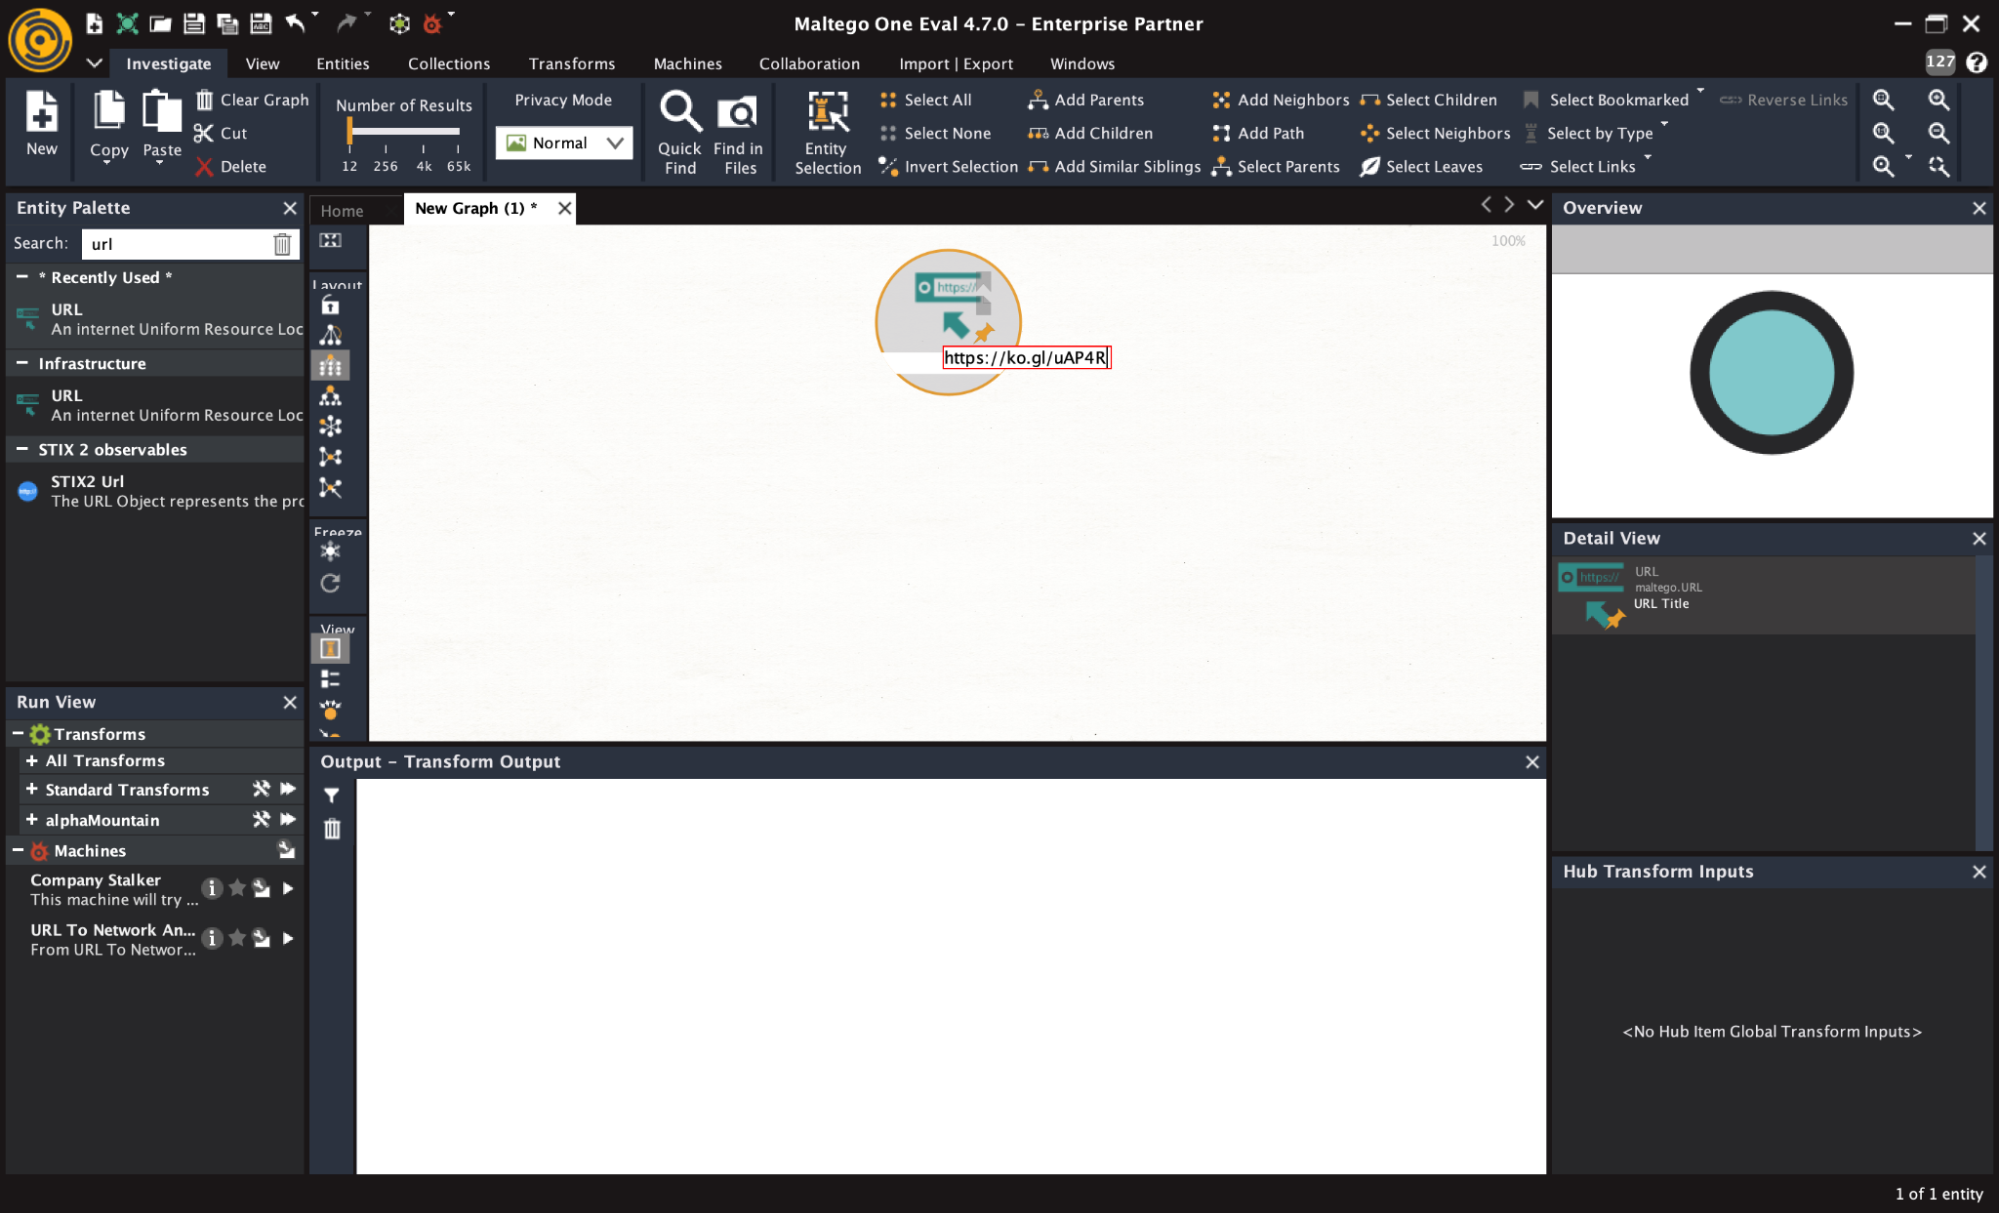Click the URL entity label text box on graph
1999x1214 pixels.
coord(1026,358)
